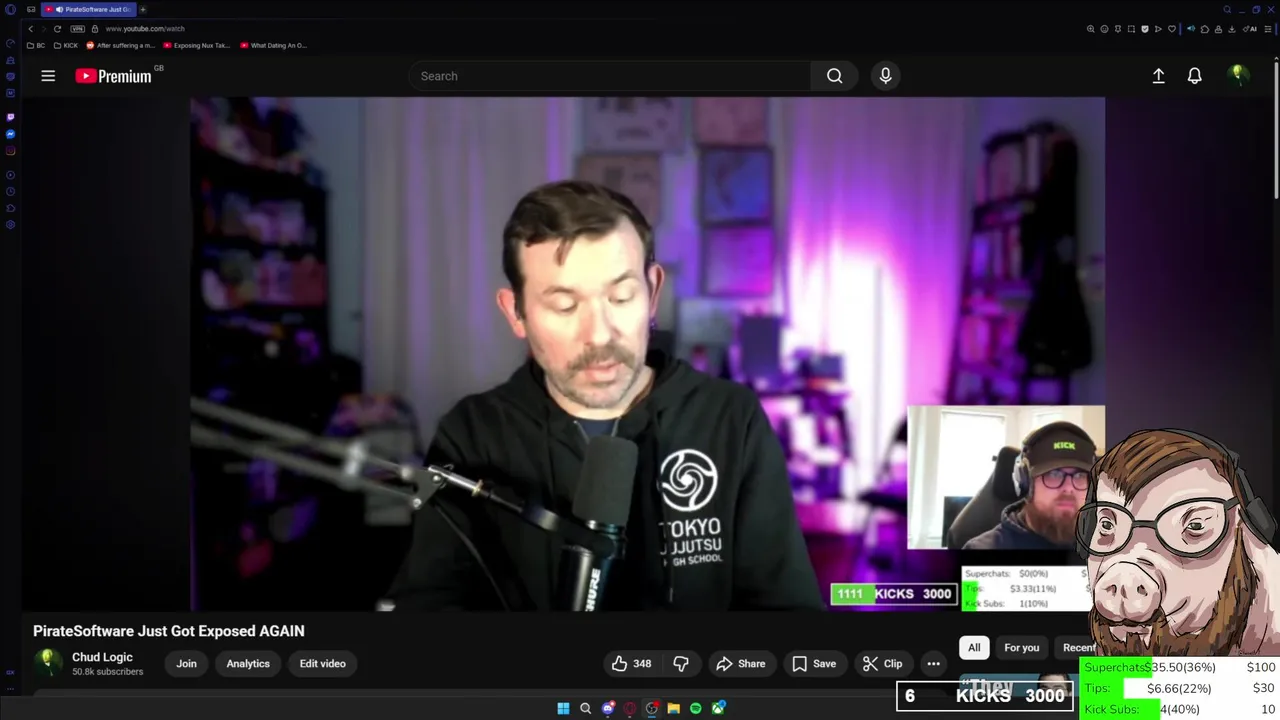Open Edit video page
This screenshot has width=1280, height=720.
tap(322, 664)
